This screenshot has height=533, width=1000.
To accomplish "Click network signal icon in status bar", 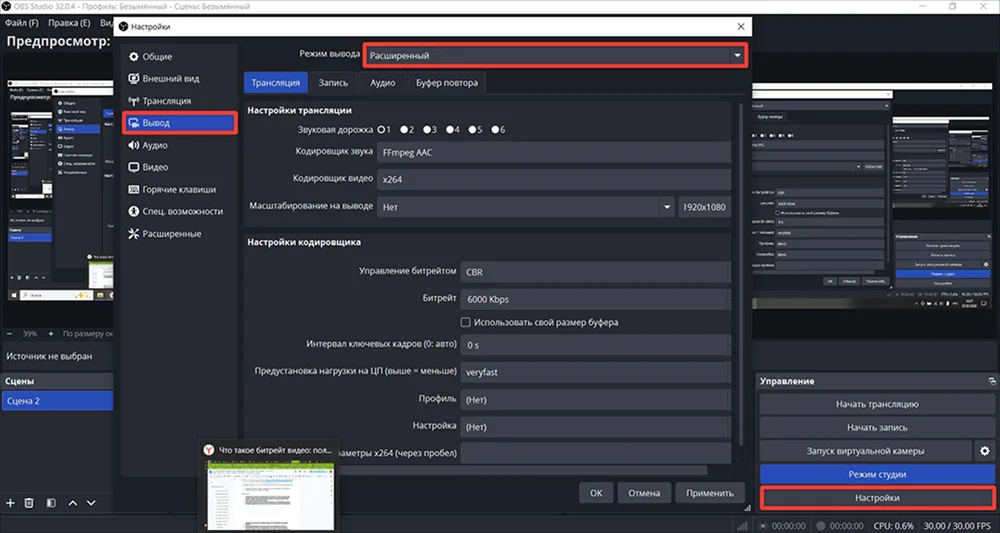I will [x=742, y=527].
